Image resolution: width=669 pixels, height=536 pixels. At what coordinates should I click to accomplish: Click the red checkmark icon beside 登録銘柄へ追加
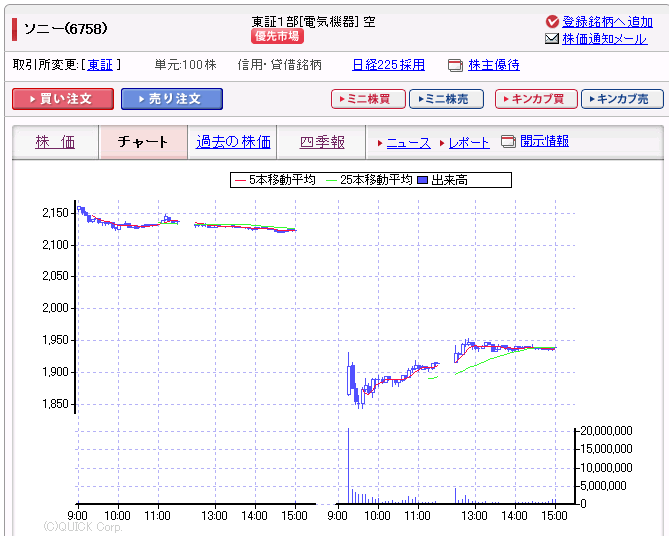click(552, 21)
